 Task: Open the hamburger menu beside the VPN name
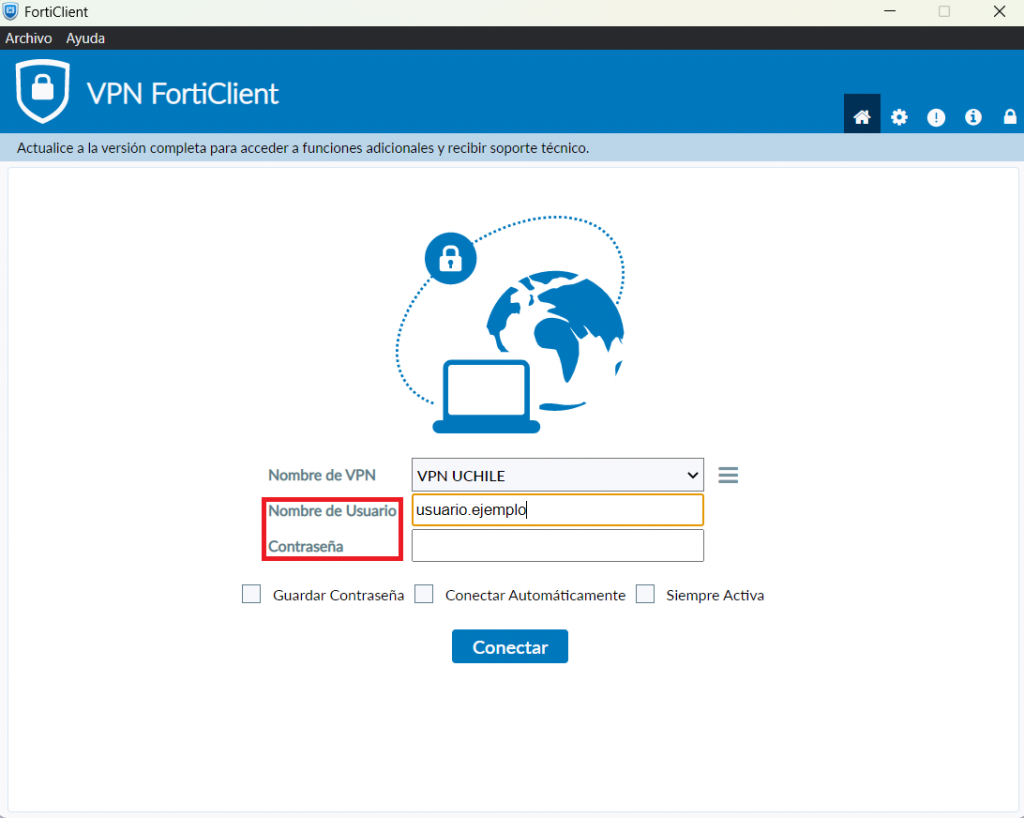click(728, 475)
